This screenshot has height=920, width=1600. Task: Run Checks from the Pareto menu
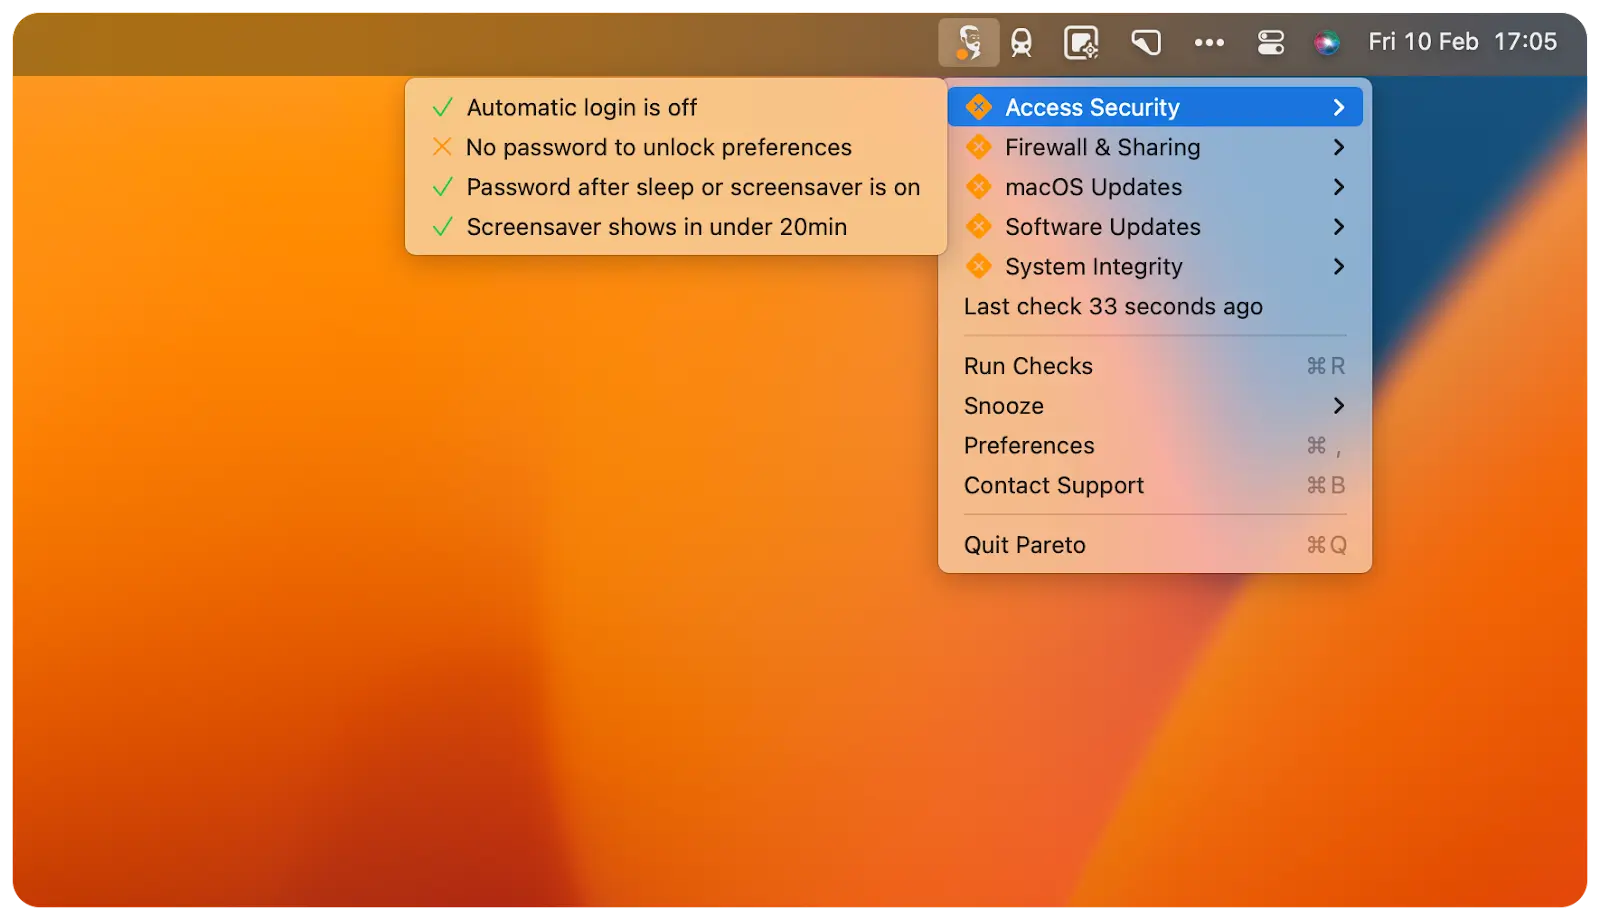1028,366
